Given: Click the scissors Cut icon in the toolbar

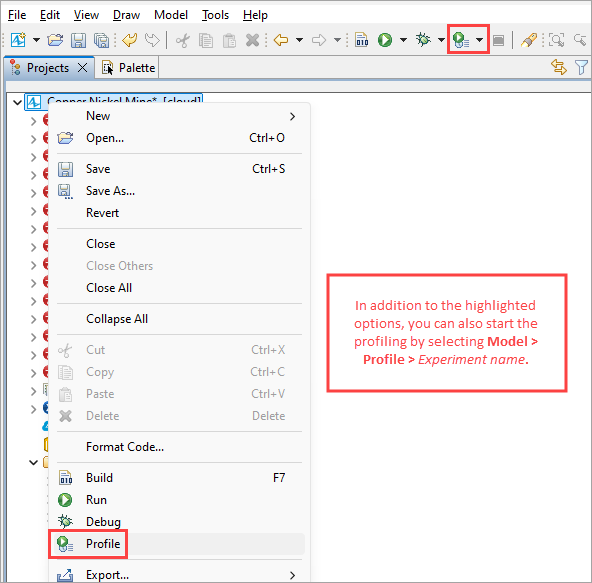Looking at the screenshot, I should point(183,40).
